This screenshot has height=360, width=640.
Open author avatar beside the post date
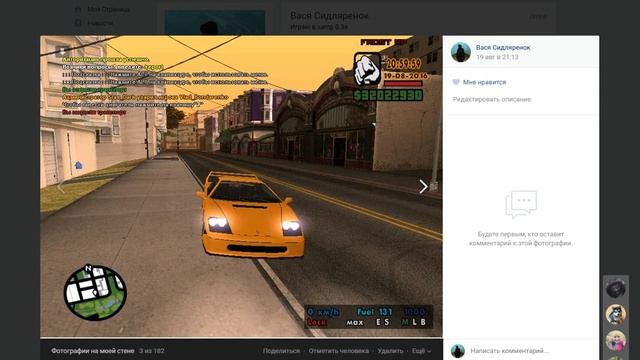point(460,52)
